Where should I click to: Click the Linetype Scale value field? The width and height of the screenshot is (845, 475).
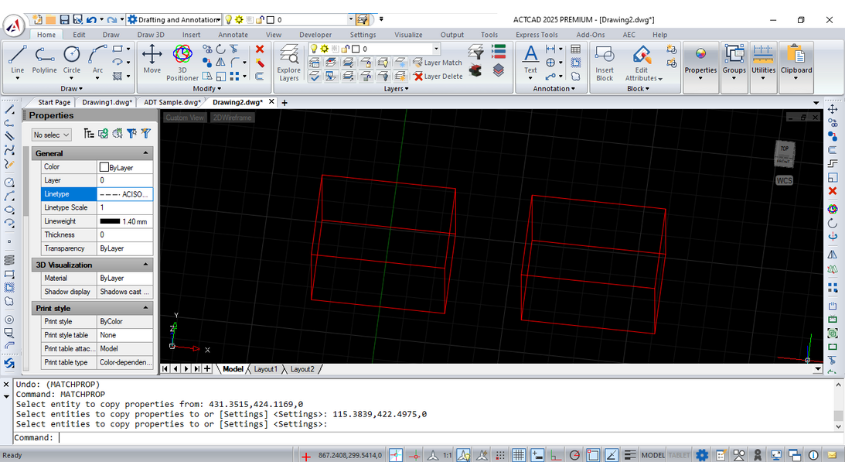124,208
